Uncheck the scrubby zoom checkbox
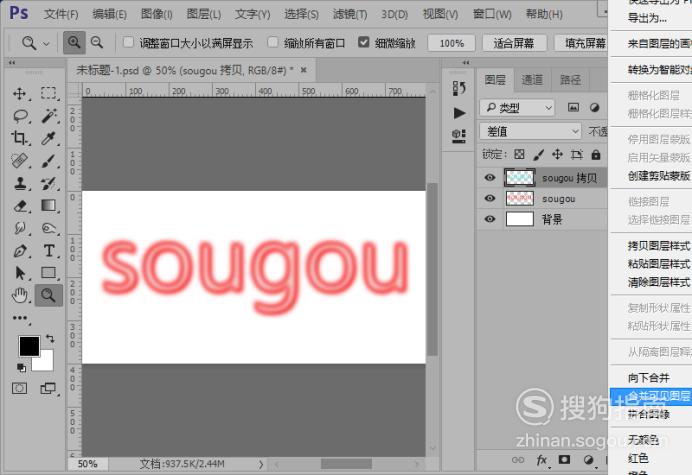 (x=364, y=42)
